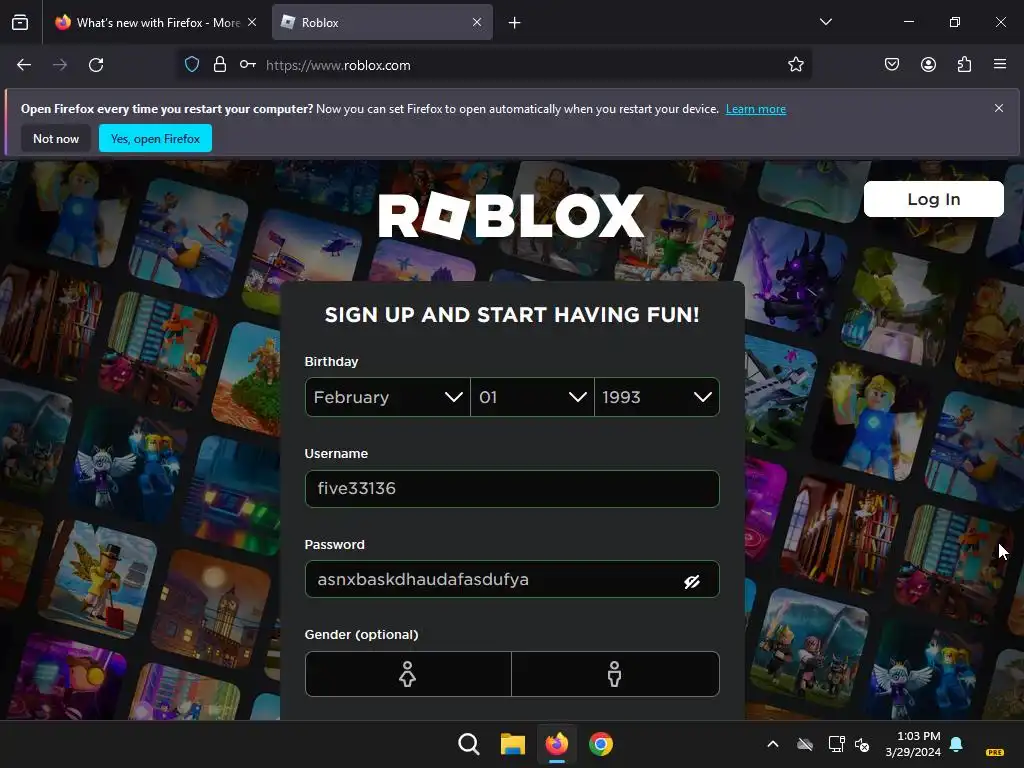This screenshot has height=768, width=1024.
Task: Open Firefox account menu
Action: click(x=928, y=65)
